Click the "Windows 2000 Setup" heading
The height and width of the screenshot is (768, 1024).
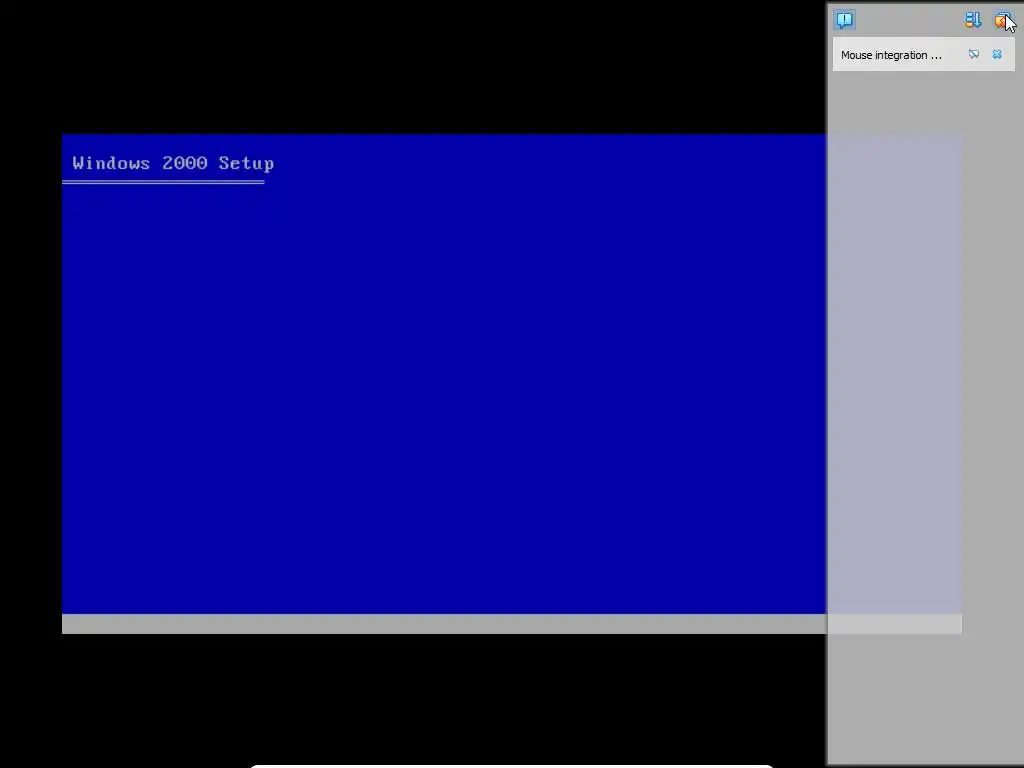click(173, 163)
